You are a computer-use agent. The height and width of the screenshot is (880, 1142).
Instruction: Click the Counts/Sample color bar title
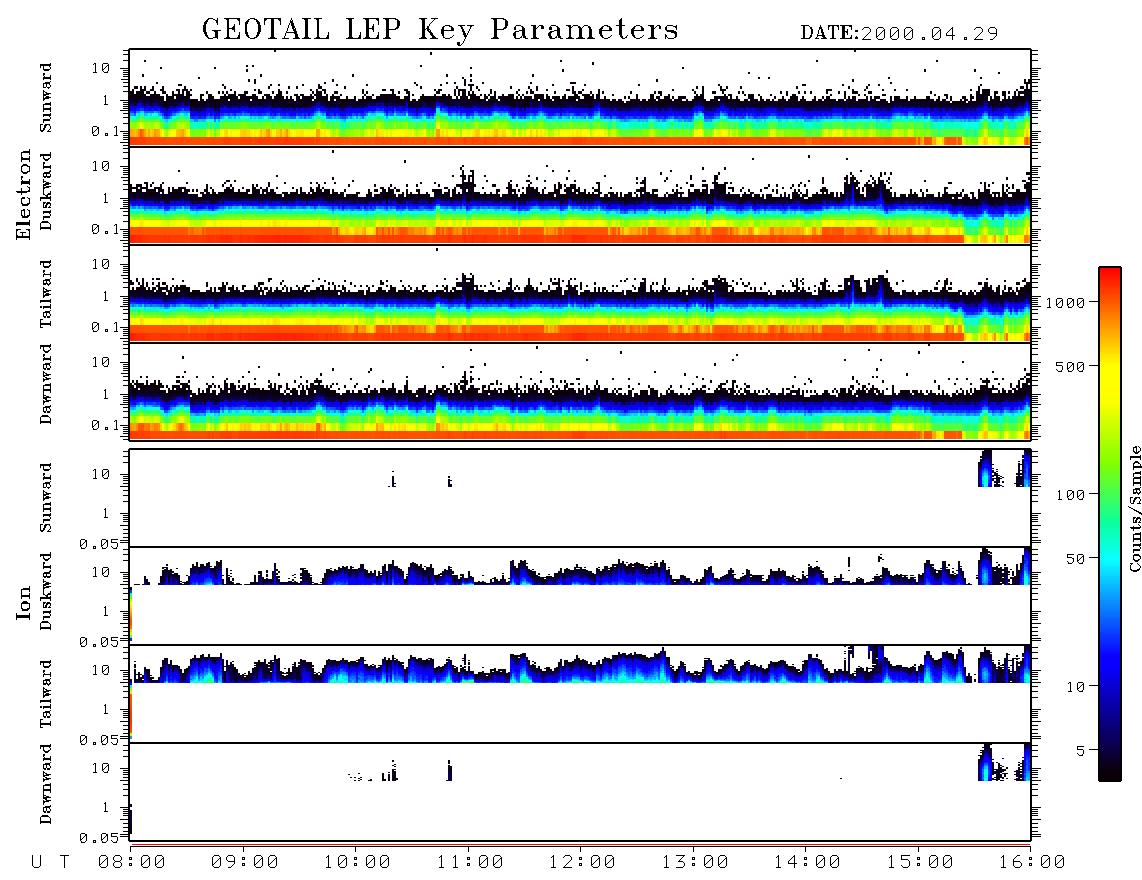(x=1135, y=508)
